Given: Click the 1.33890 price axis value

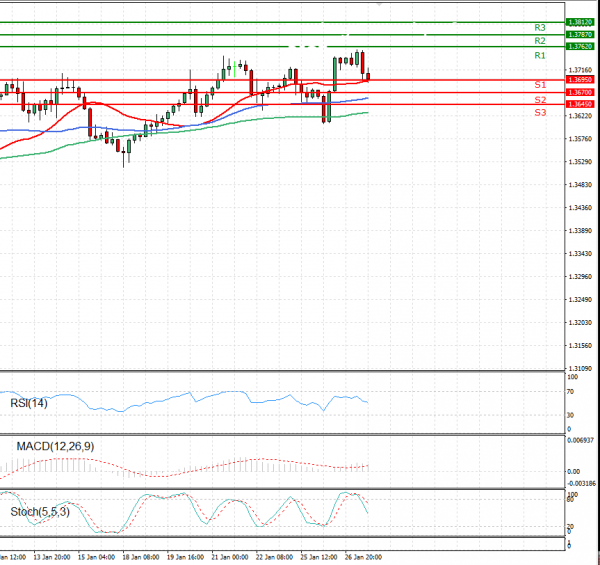Looking at the screenshot, I should [580, 230].
